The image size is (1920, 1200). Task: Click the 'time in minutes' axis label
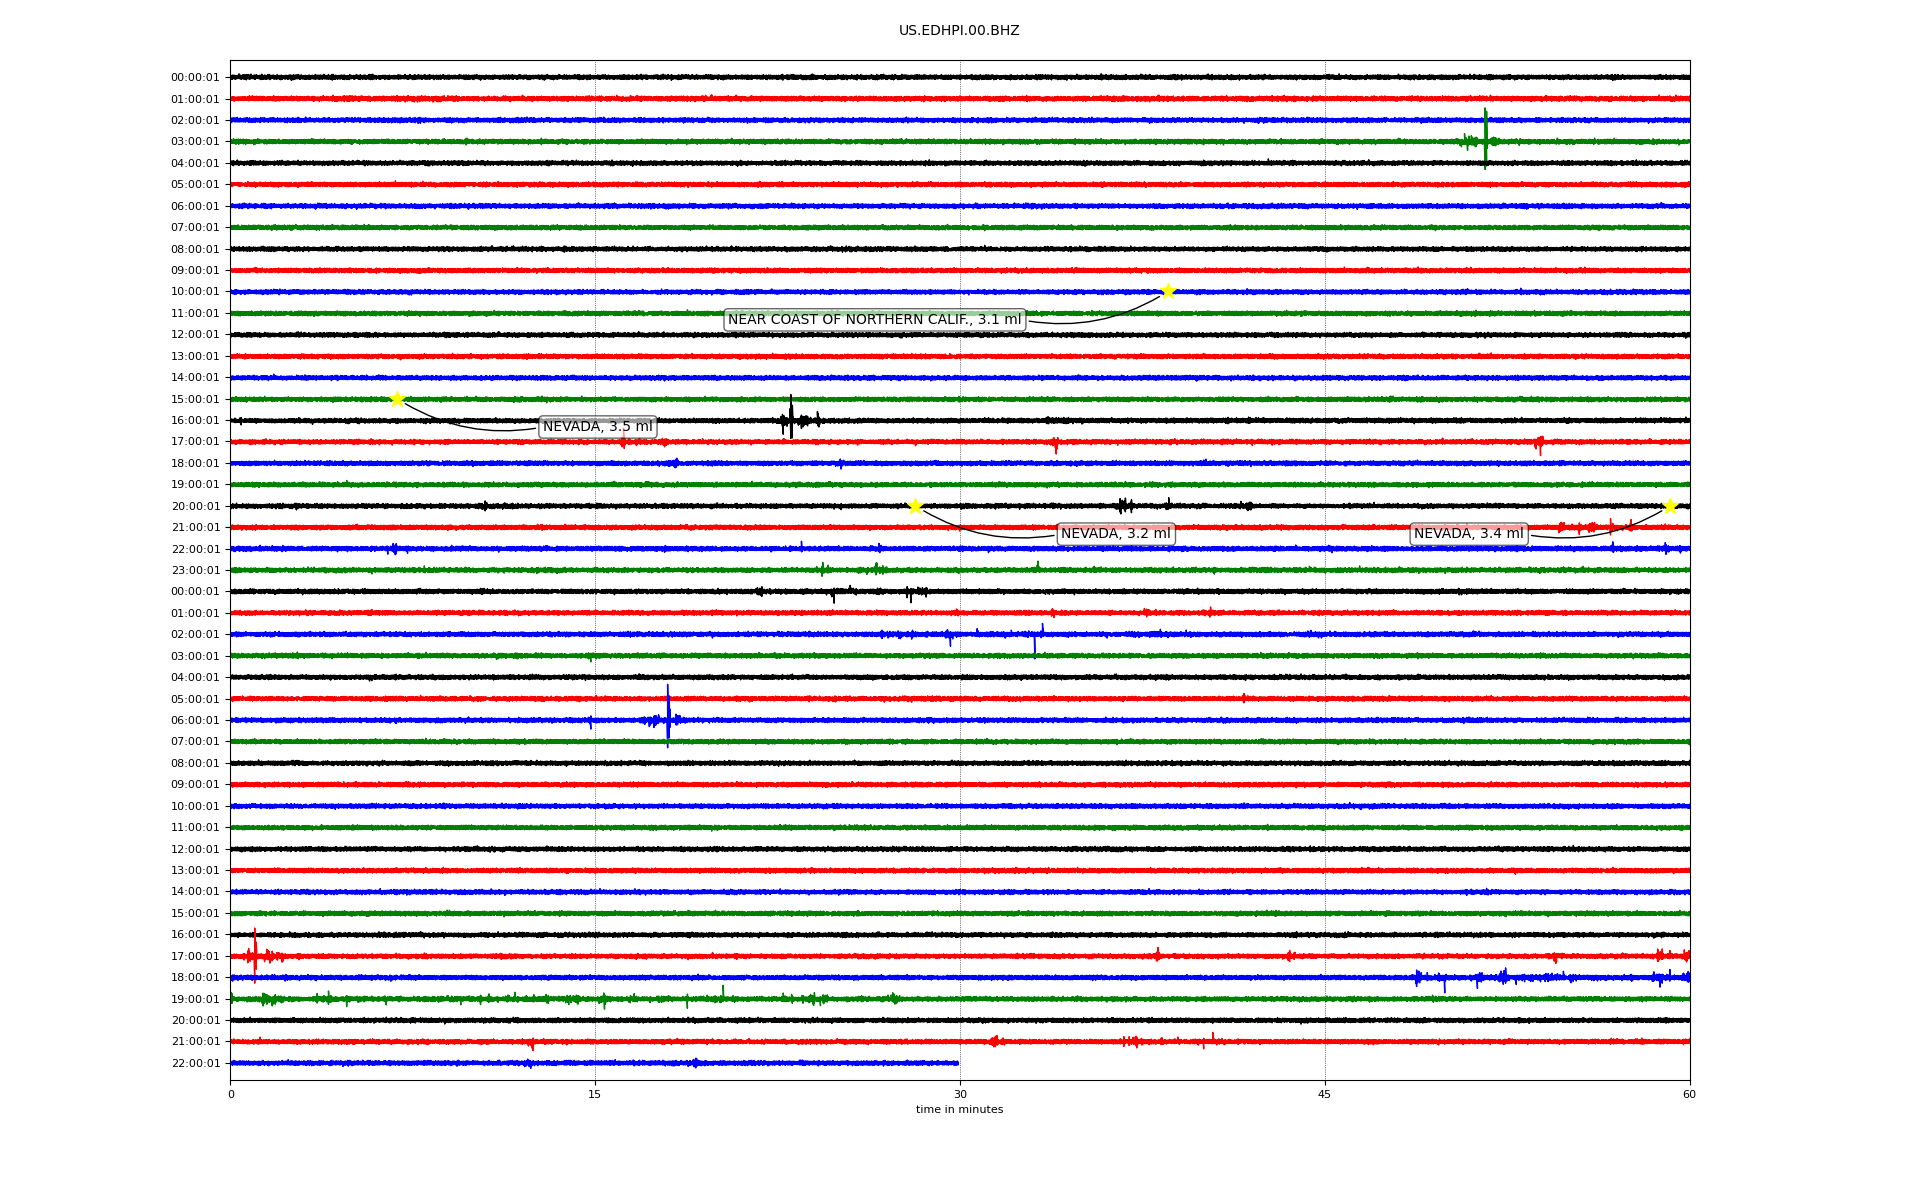pyautogui.click(x=959, y=1110)
